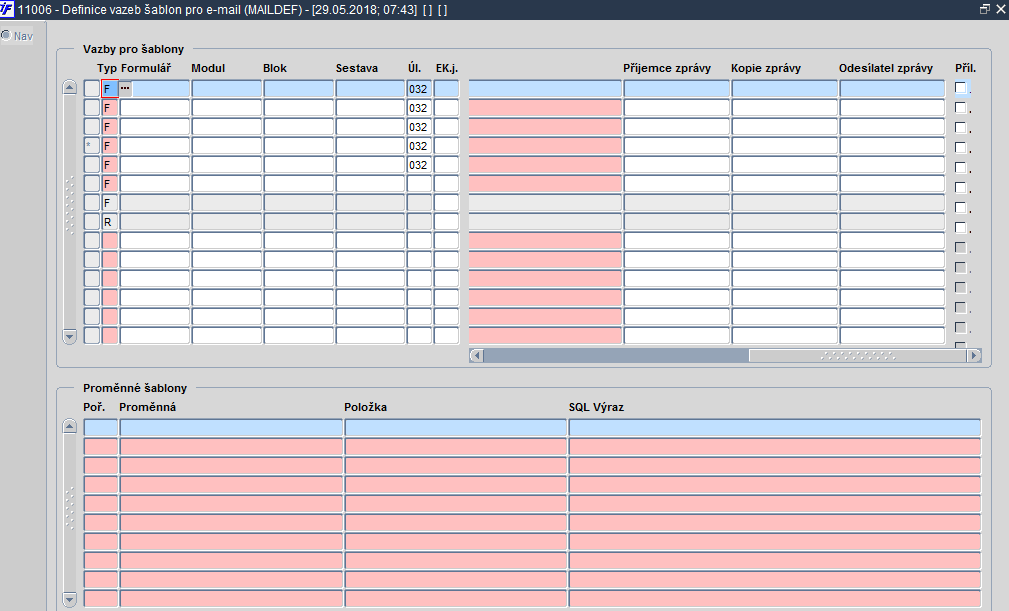Click the Příjemce zprávy field in the first row
The width and height of the screenshot is (1009, 611).
676,89
